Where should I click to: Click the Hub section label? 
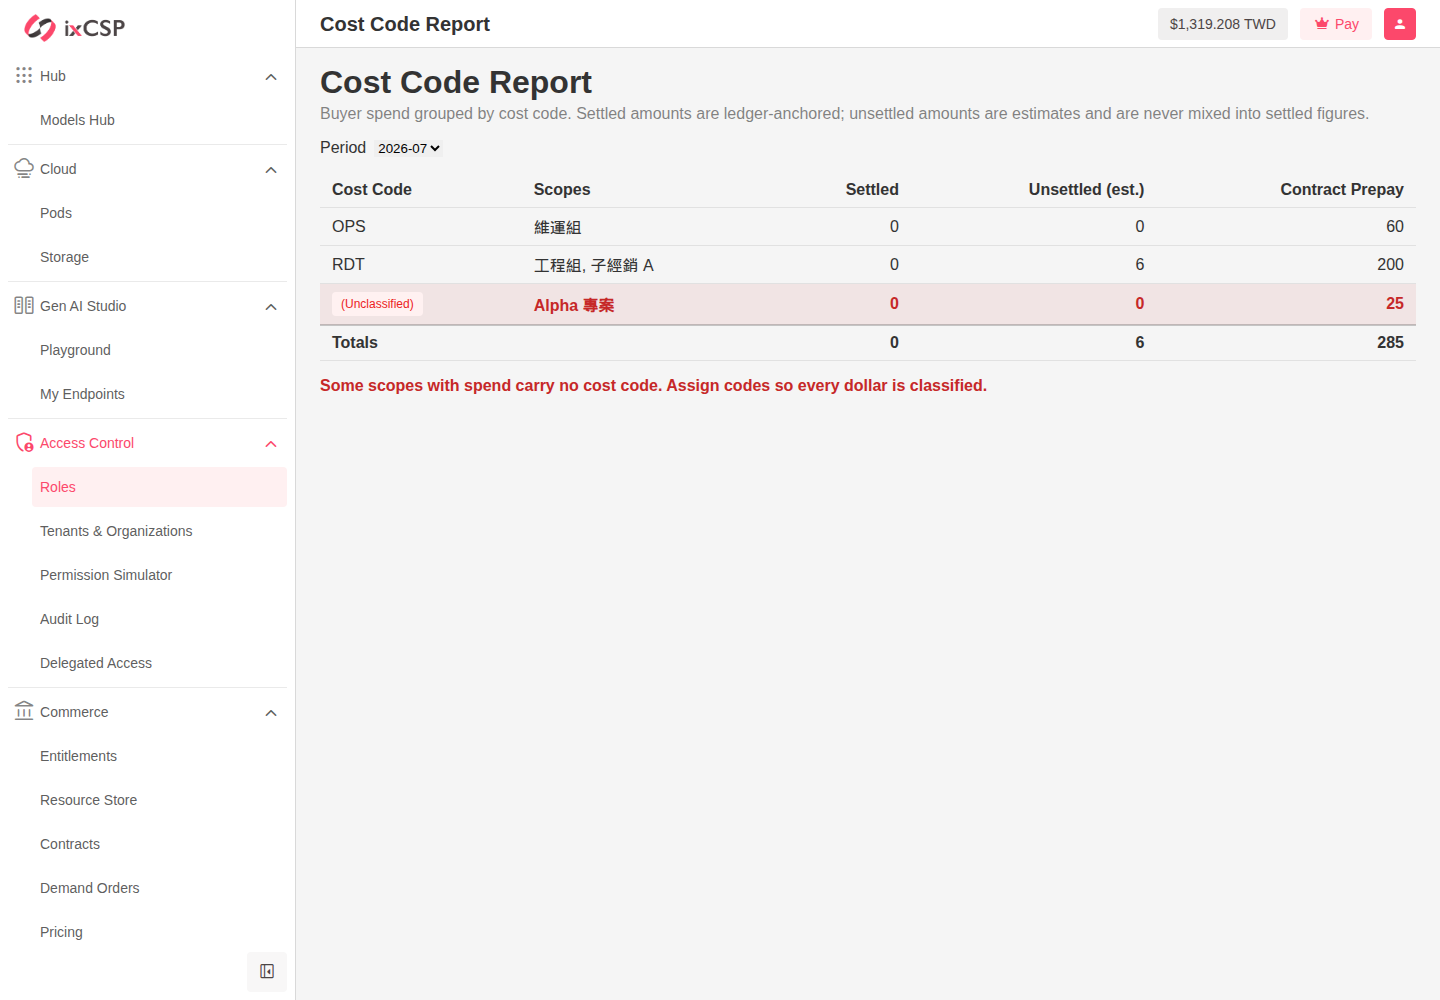coord(53,76)
